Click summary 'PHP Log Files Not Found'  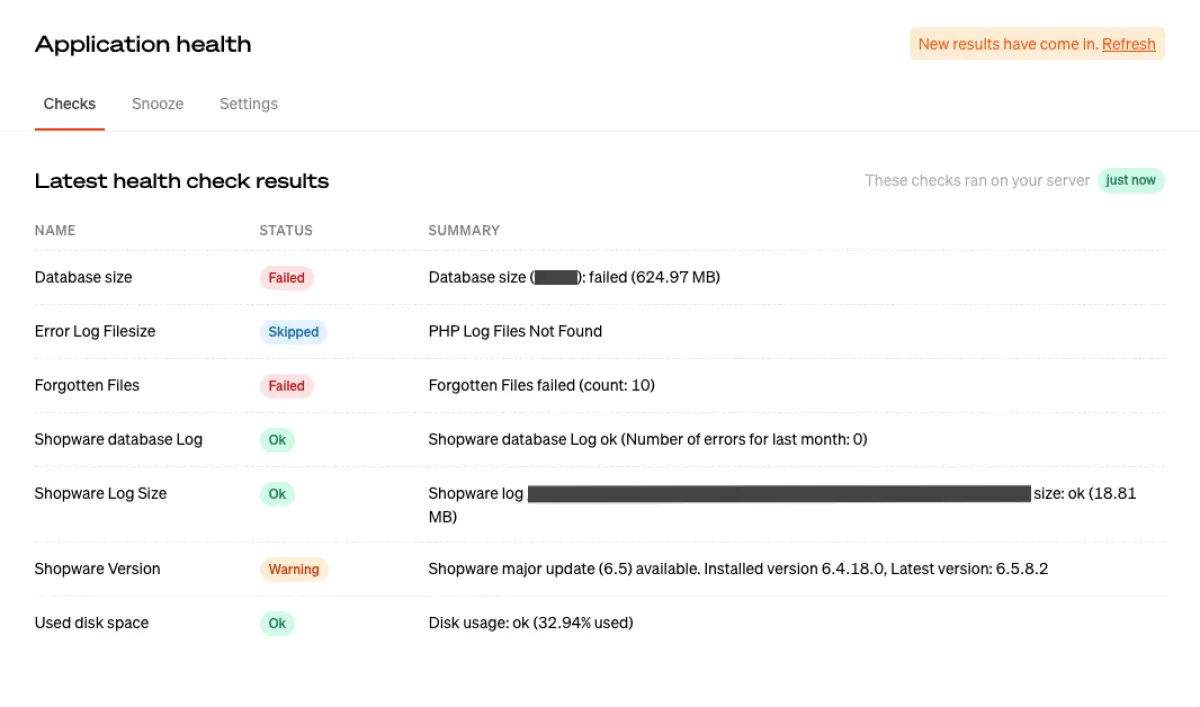[x=515, y=331]
